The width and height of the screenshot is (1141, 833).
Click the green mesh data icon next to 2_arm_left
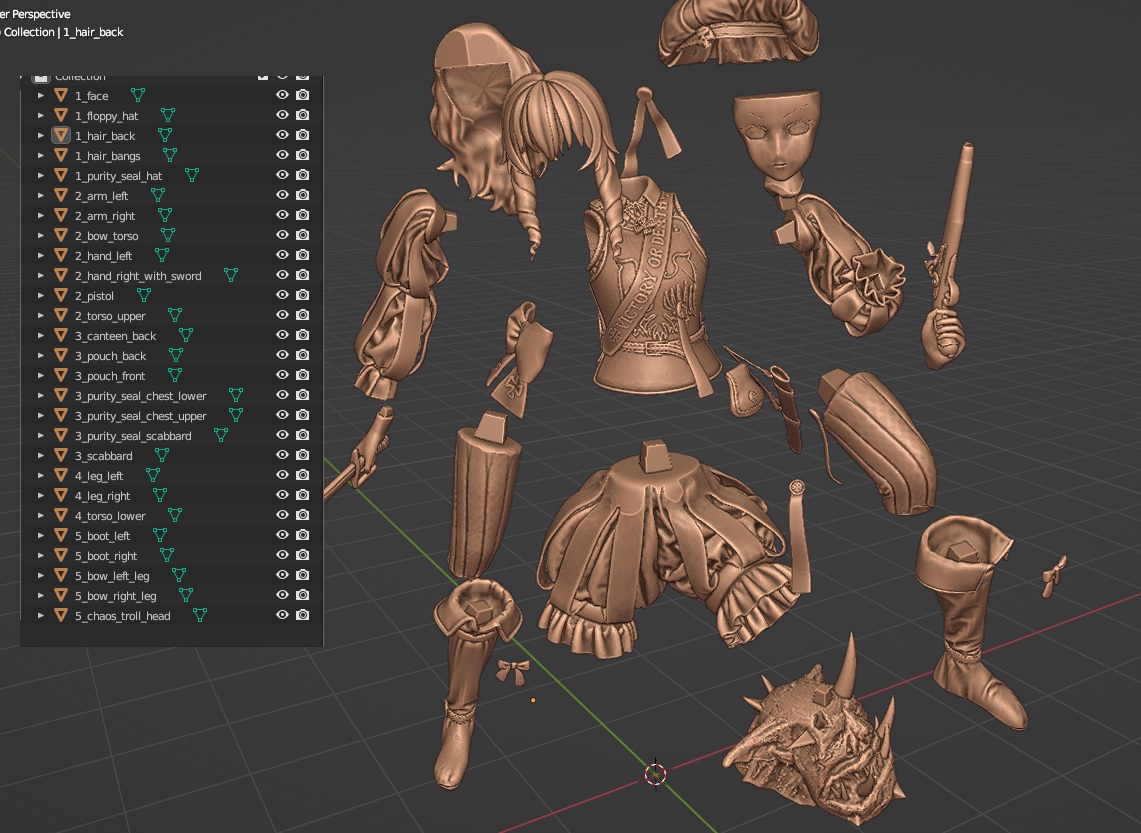click(158, 195)
